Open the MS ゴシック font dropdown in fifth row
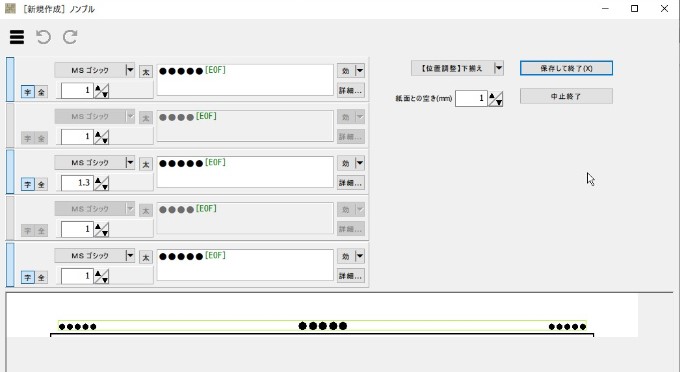 95,256
